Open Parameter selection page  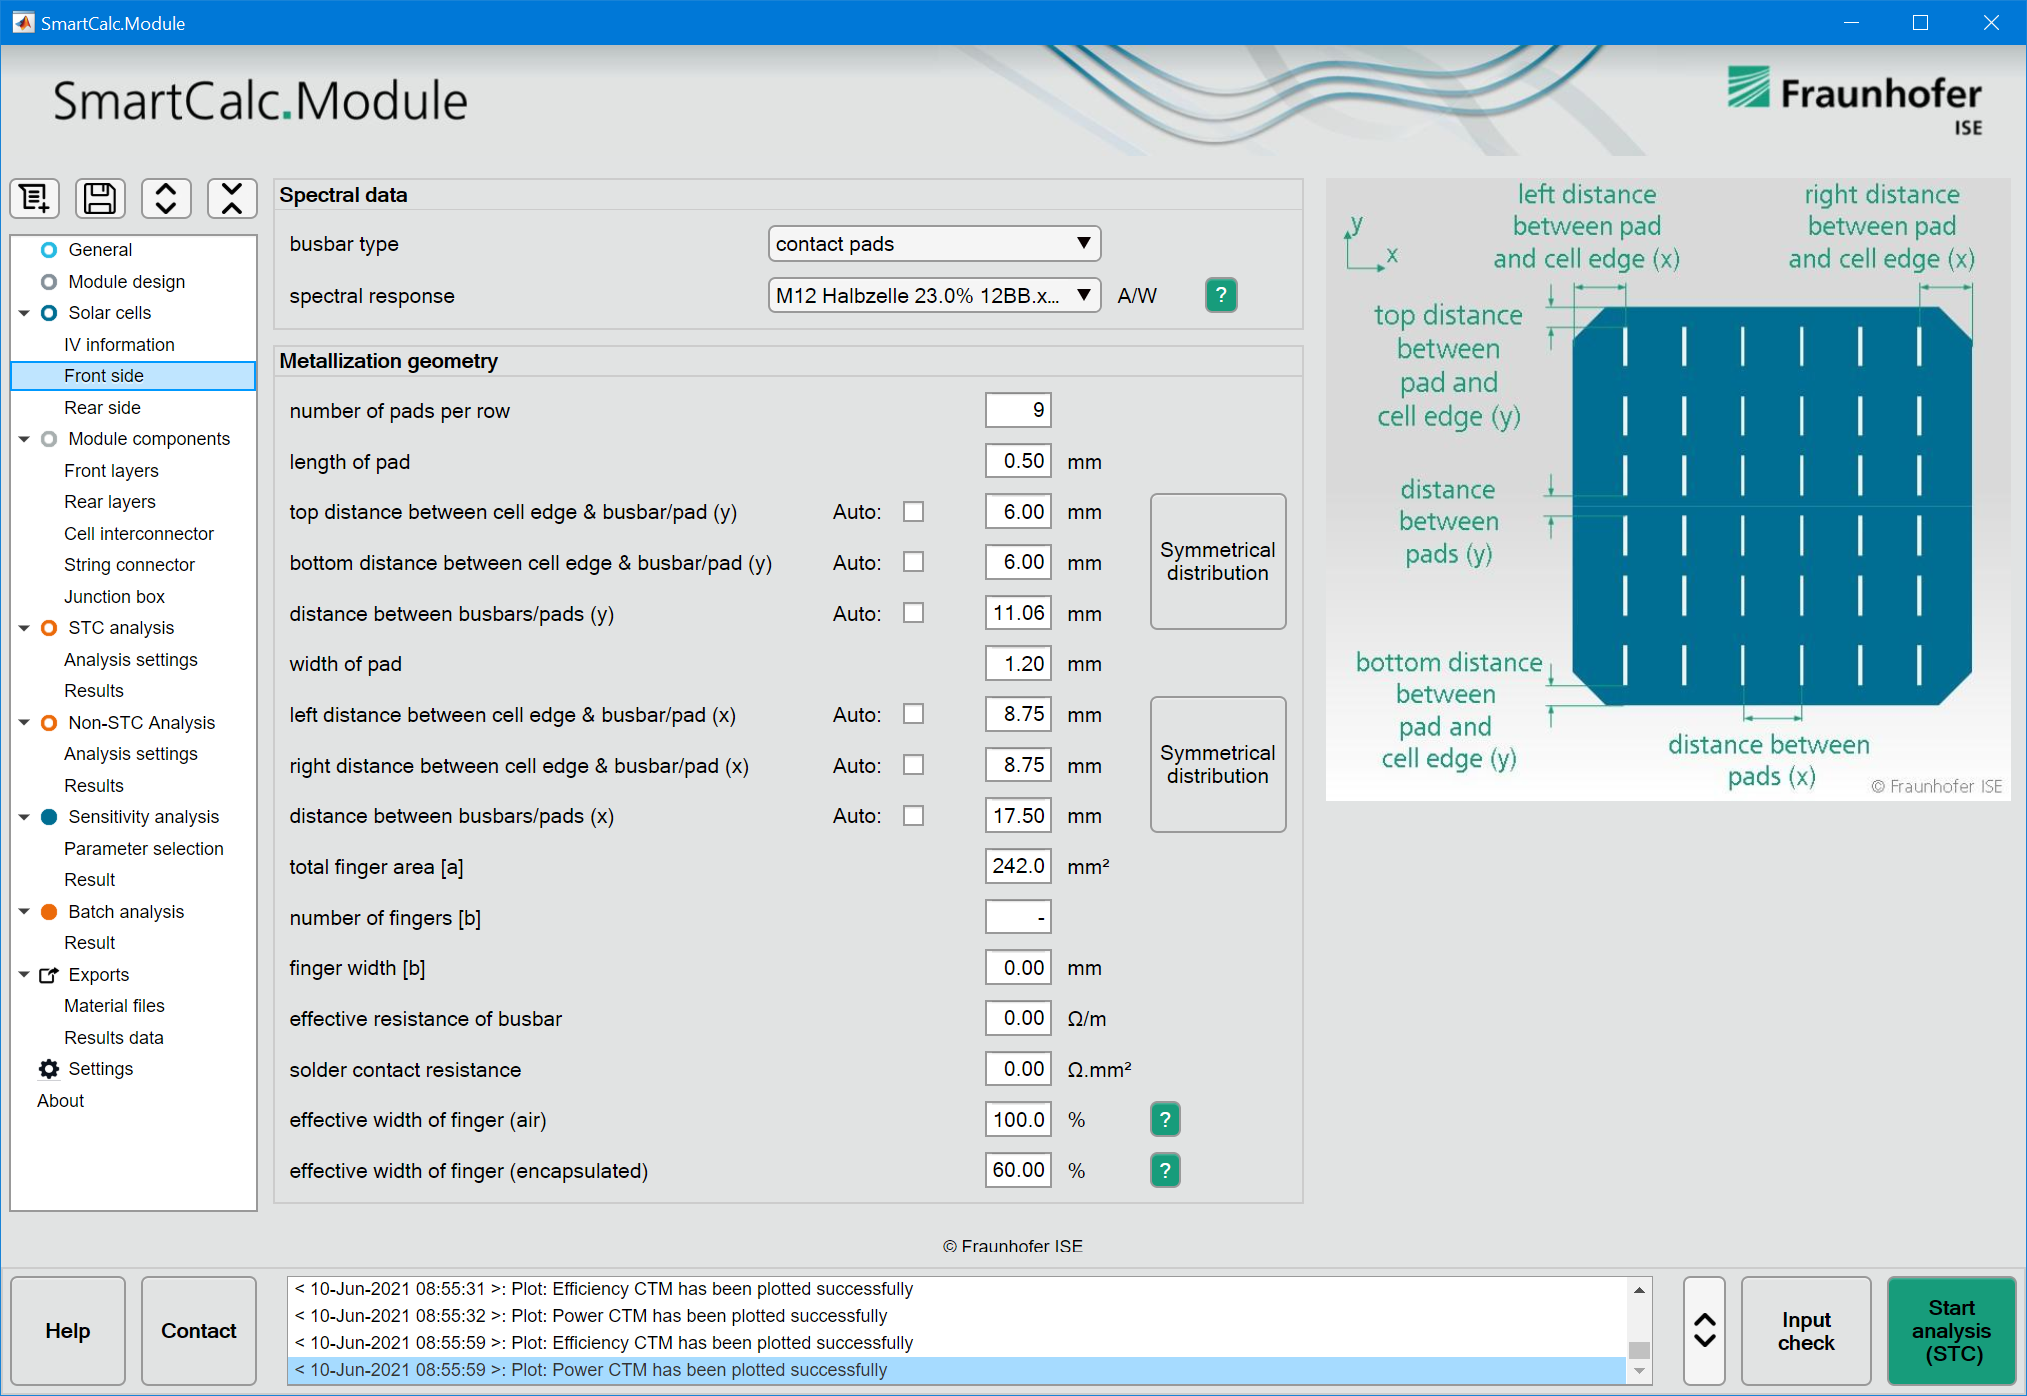click(144, 849)
